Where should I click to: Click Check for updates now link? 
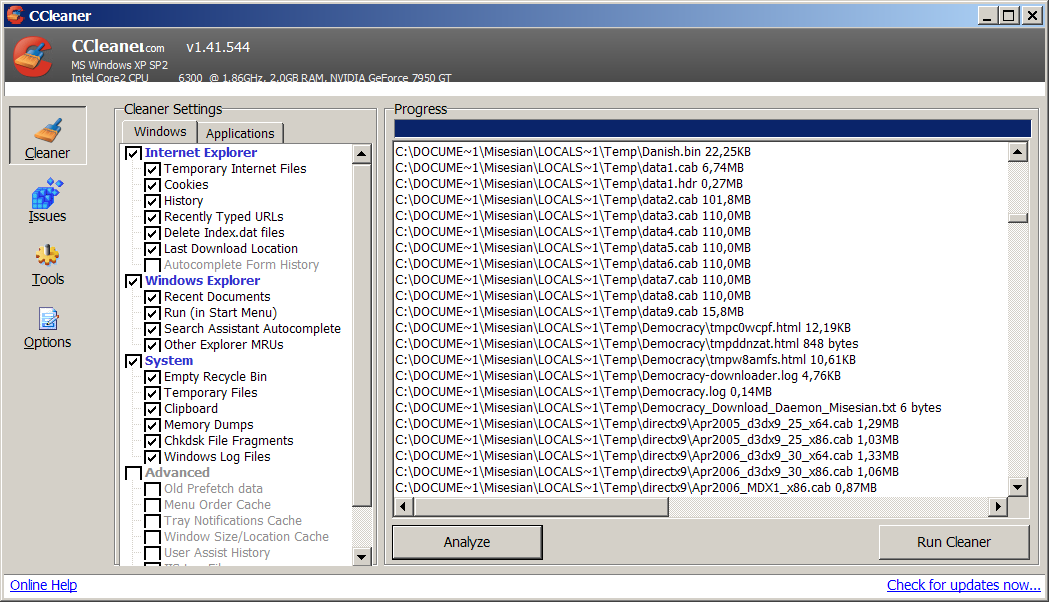click(x=963, y=585)
